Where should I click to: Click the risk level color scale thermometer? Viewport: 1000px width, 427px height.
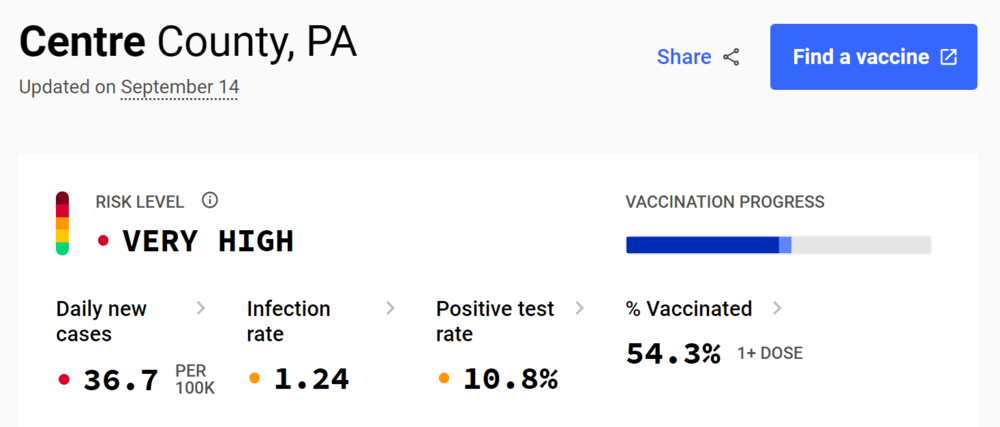[x=62, y=223]
